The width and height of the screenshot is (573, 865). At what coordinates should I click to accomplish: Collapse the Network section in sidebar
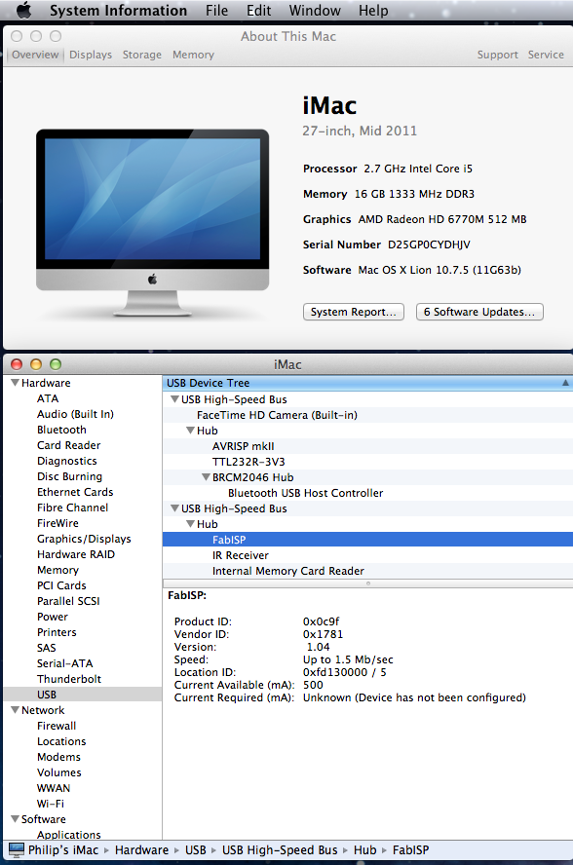(x=15, y=709)
